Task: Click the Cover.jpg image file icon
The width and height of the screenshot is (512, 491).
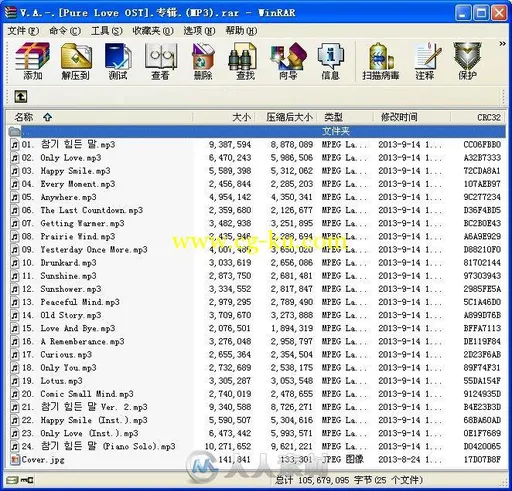Action: pyautogui.click(x=15, y=460)
